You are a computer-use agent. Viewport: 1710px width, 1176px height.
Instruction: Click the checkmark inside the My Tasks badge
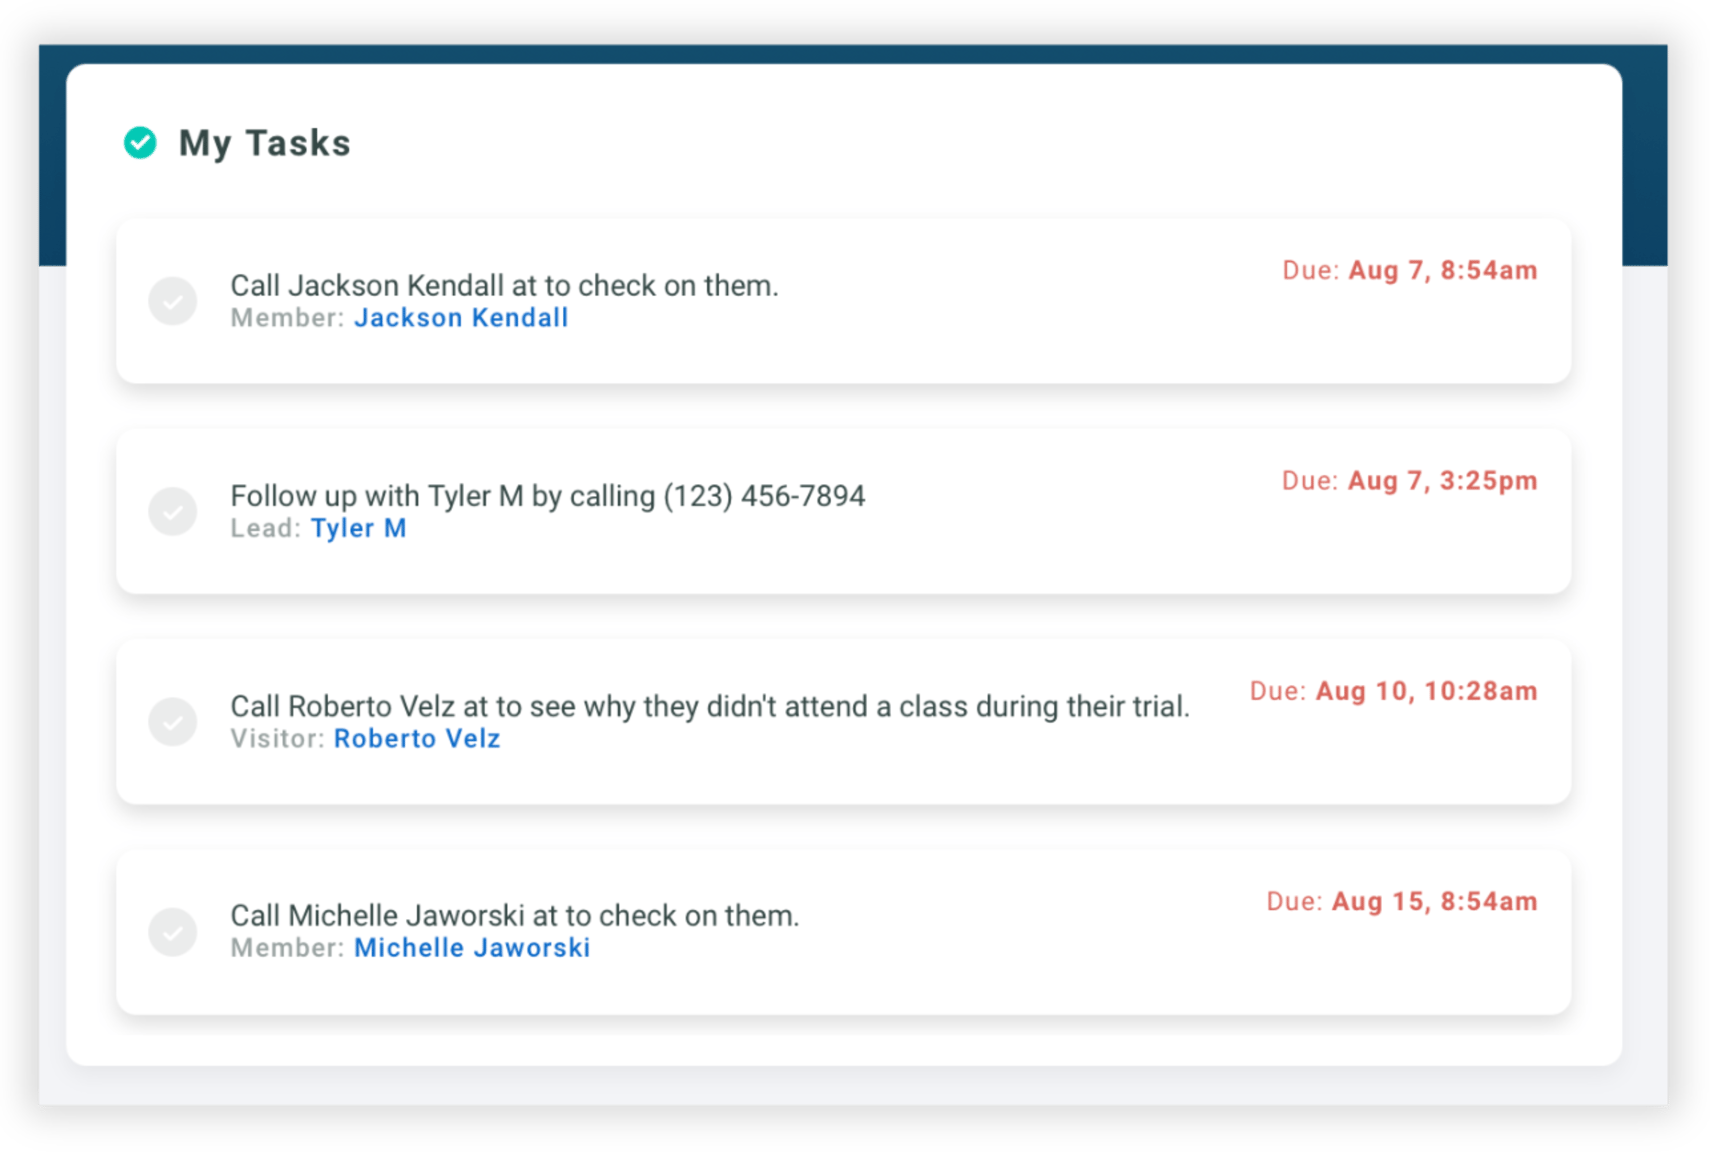coord(140,142)
